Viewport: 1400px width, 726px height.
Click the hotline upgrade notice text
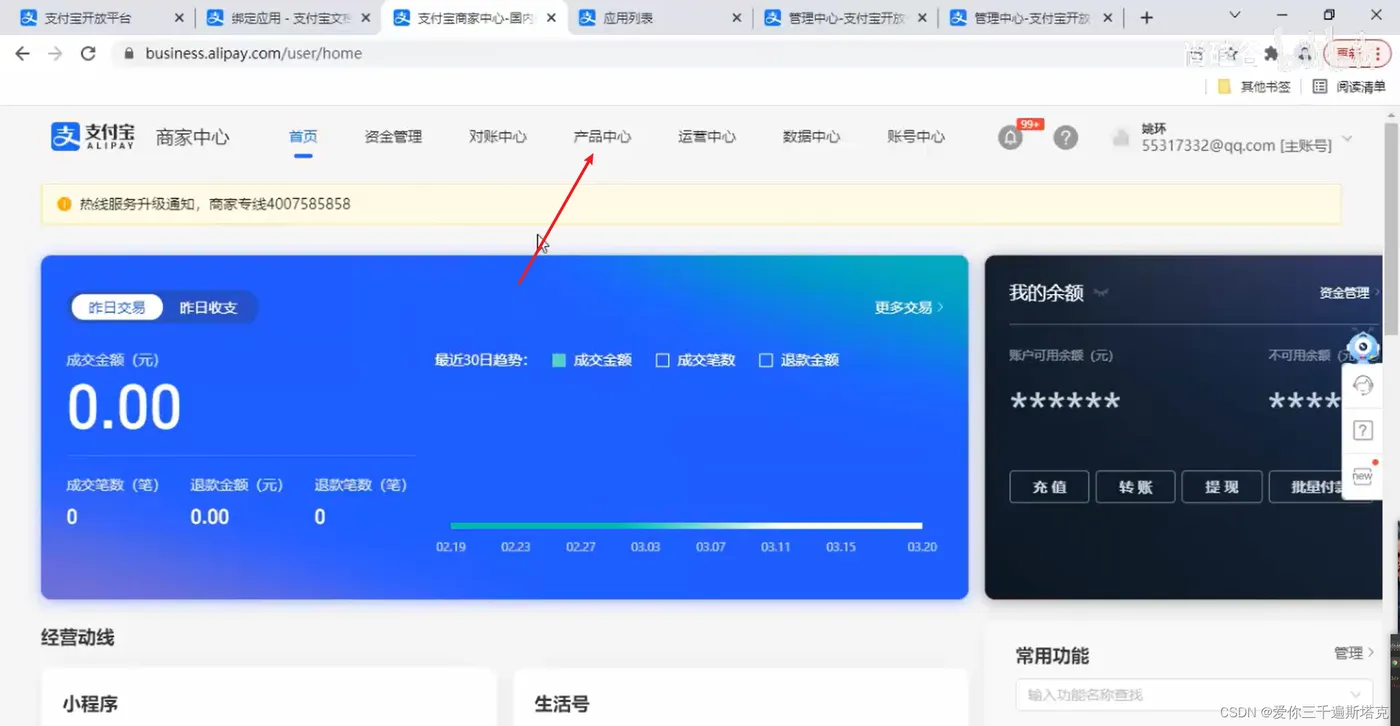pyautogui.click(x=215, y=204)
